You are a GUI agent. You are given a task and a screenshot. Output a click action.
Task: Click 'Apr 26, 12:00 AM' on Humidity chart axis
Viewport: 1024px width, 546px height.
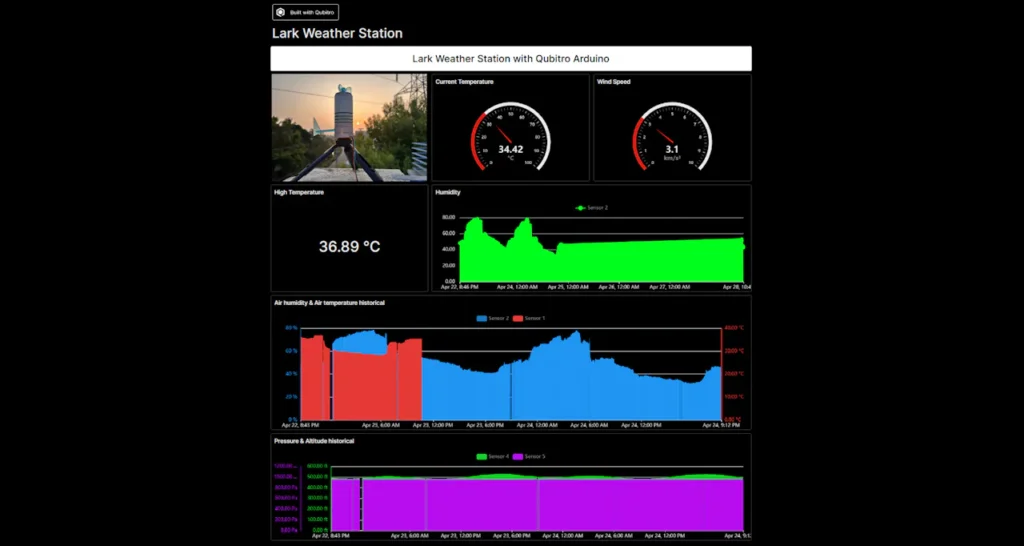(x=617, y=287)
